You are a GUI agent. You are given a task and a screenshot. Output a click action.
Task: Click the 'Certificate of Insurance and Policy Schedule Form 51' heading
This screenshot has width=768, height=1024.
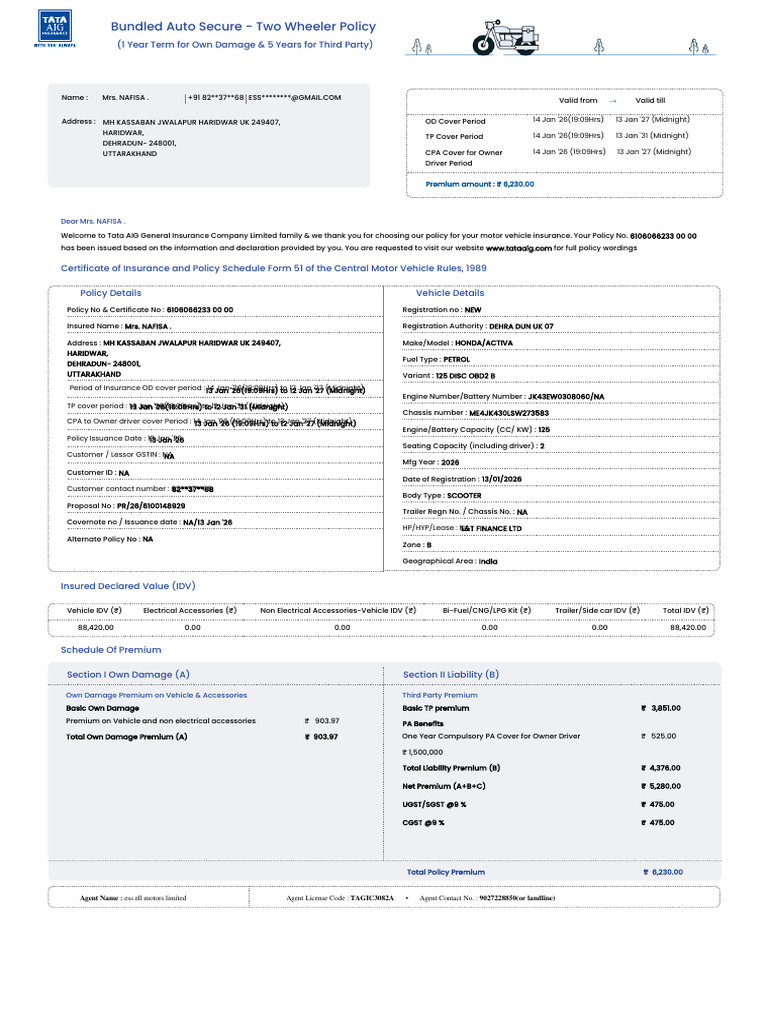pyautogui.click(x=274, y=268)
